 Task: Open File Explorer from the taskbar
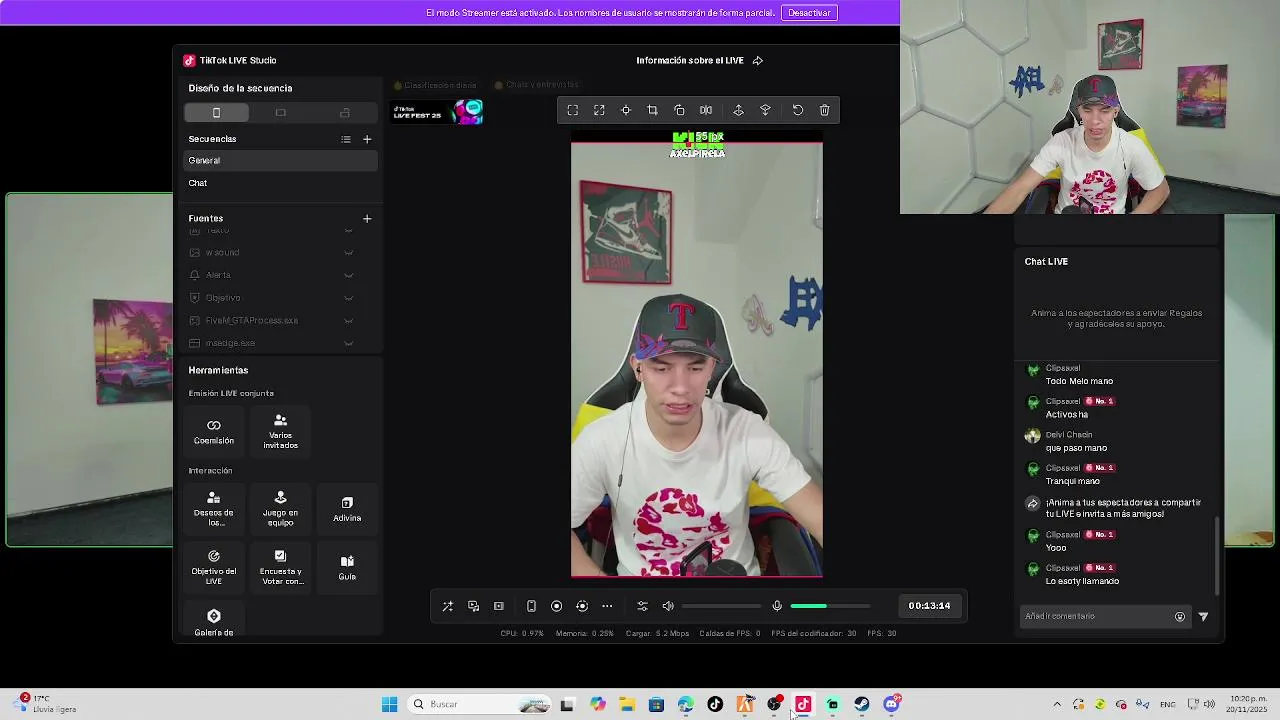point(627,704)
